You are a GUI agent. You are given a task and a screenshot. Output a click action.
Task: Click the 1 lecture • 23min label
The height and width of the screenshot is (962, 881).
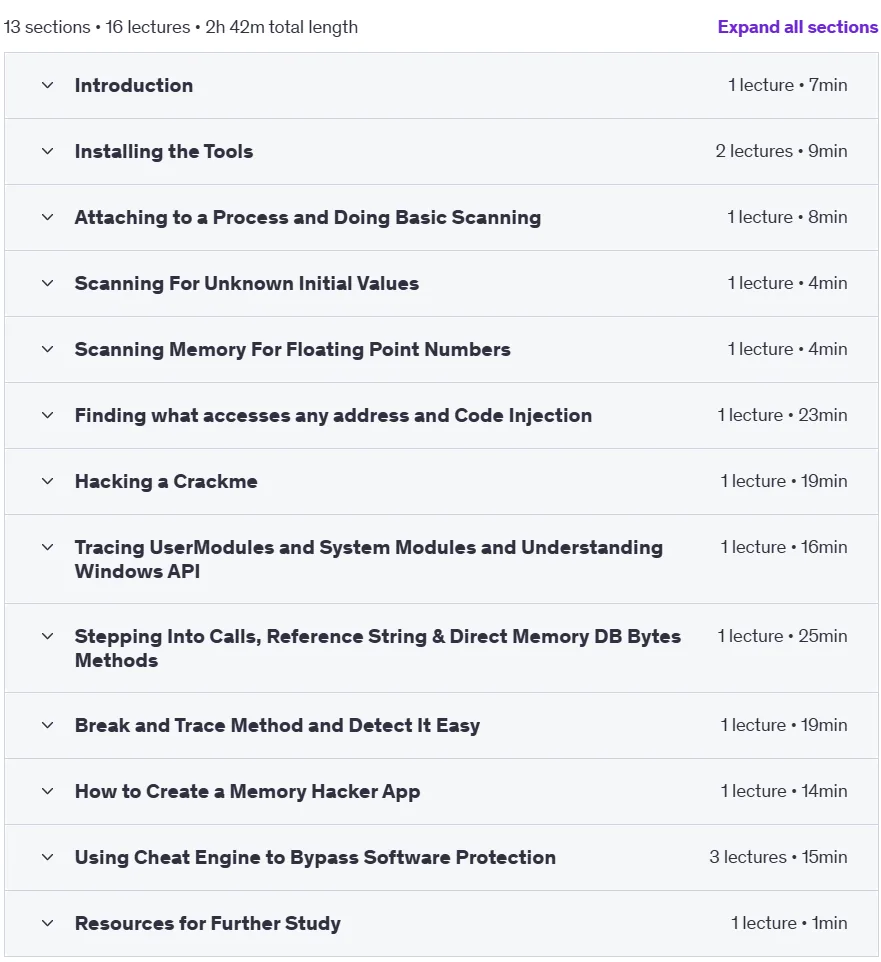782,415
